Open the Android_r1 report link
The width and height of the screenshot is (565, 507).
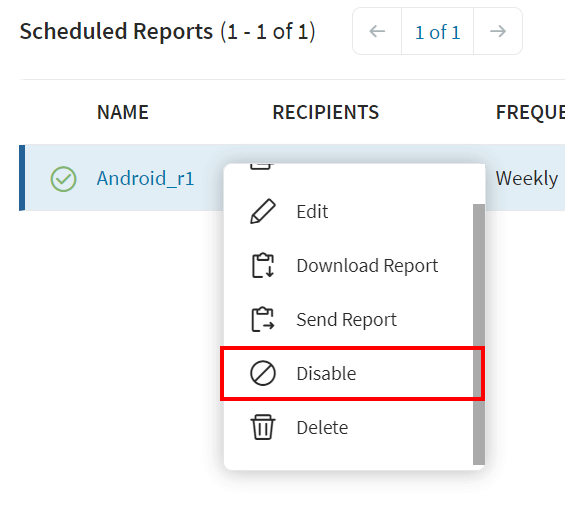[146, 178]
